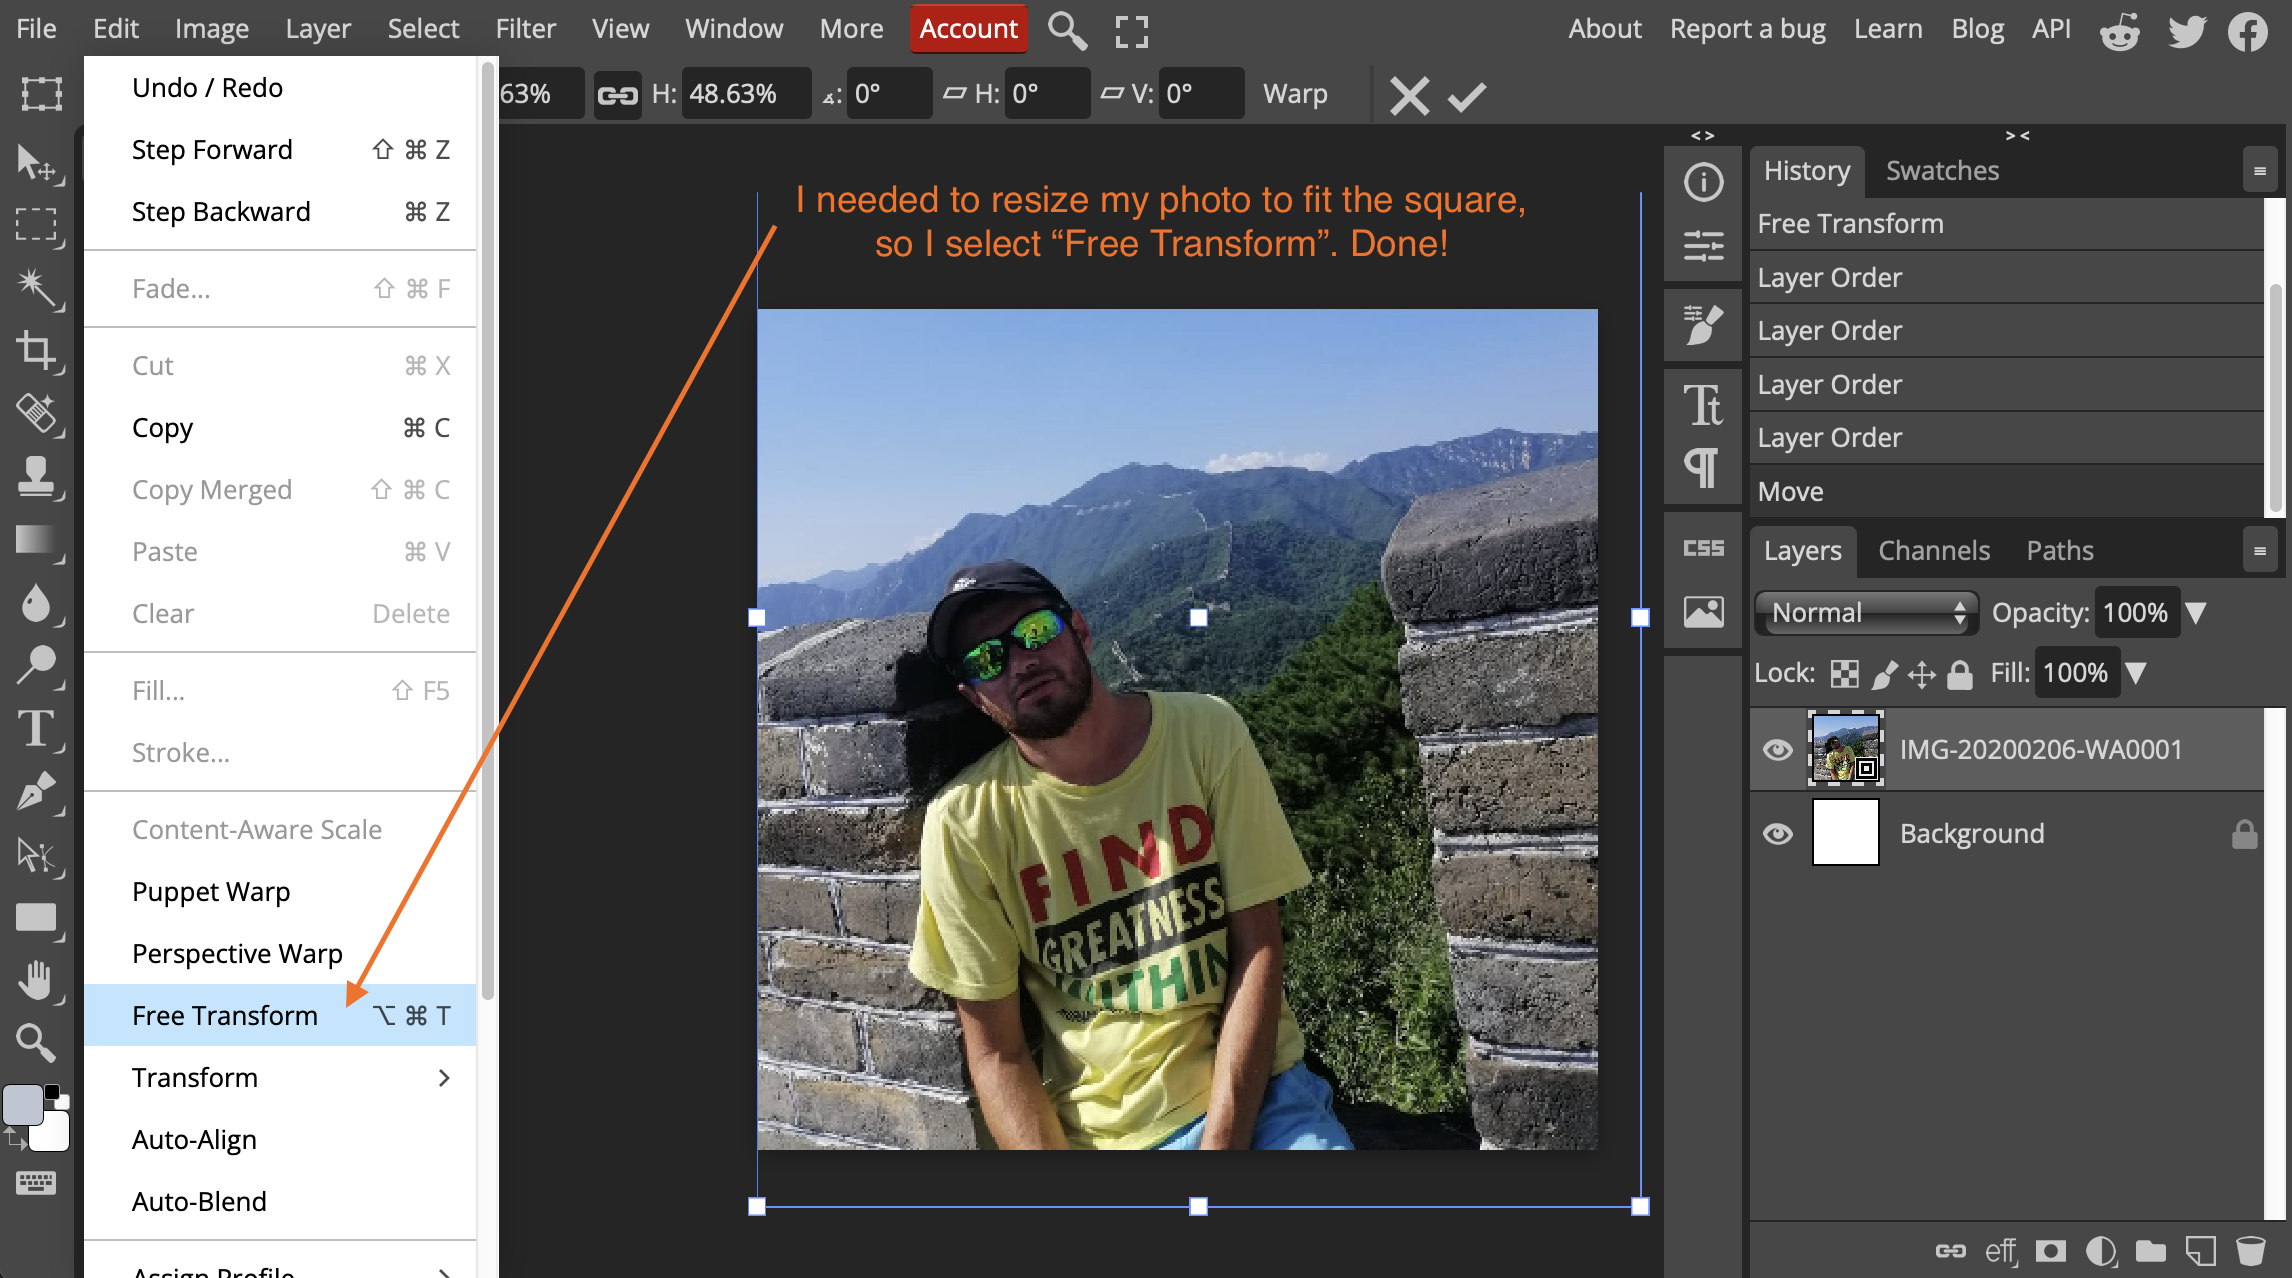
Task: Switch to the Channels tab
Action: [1934, 551]
